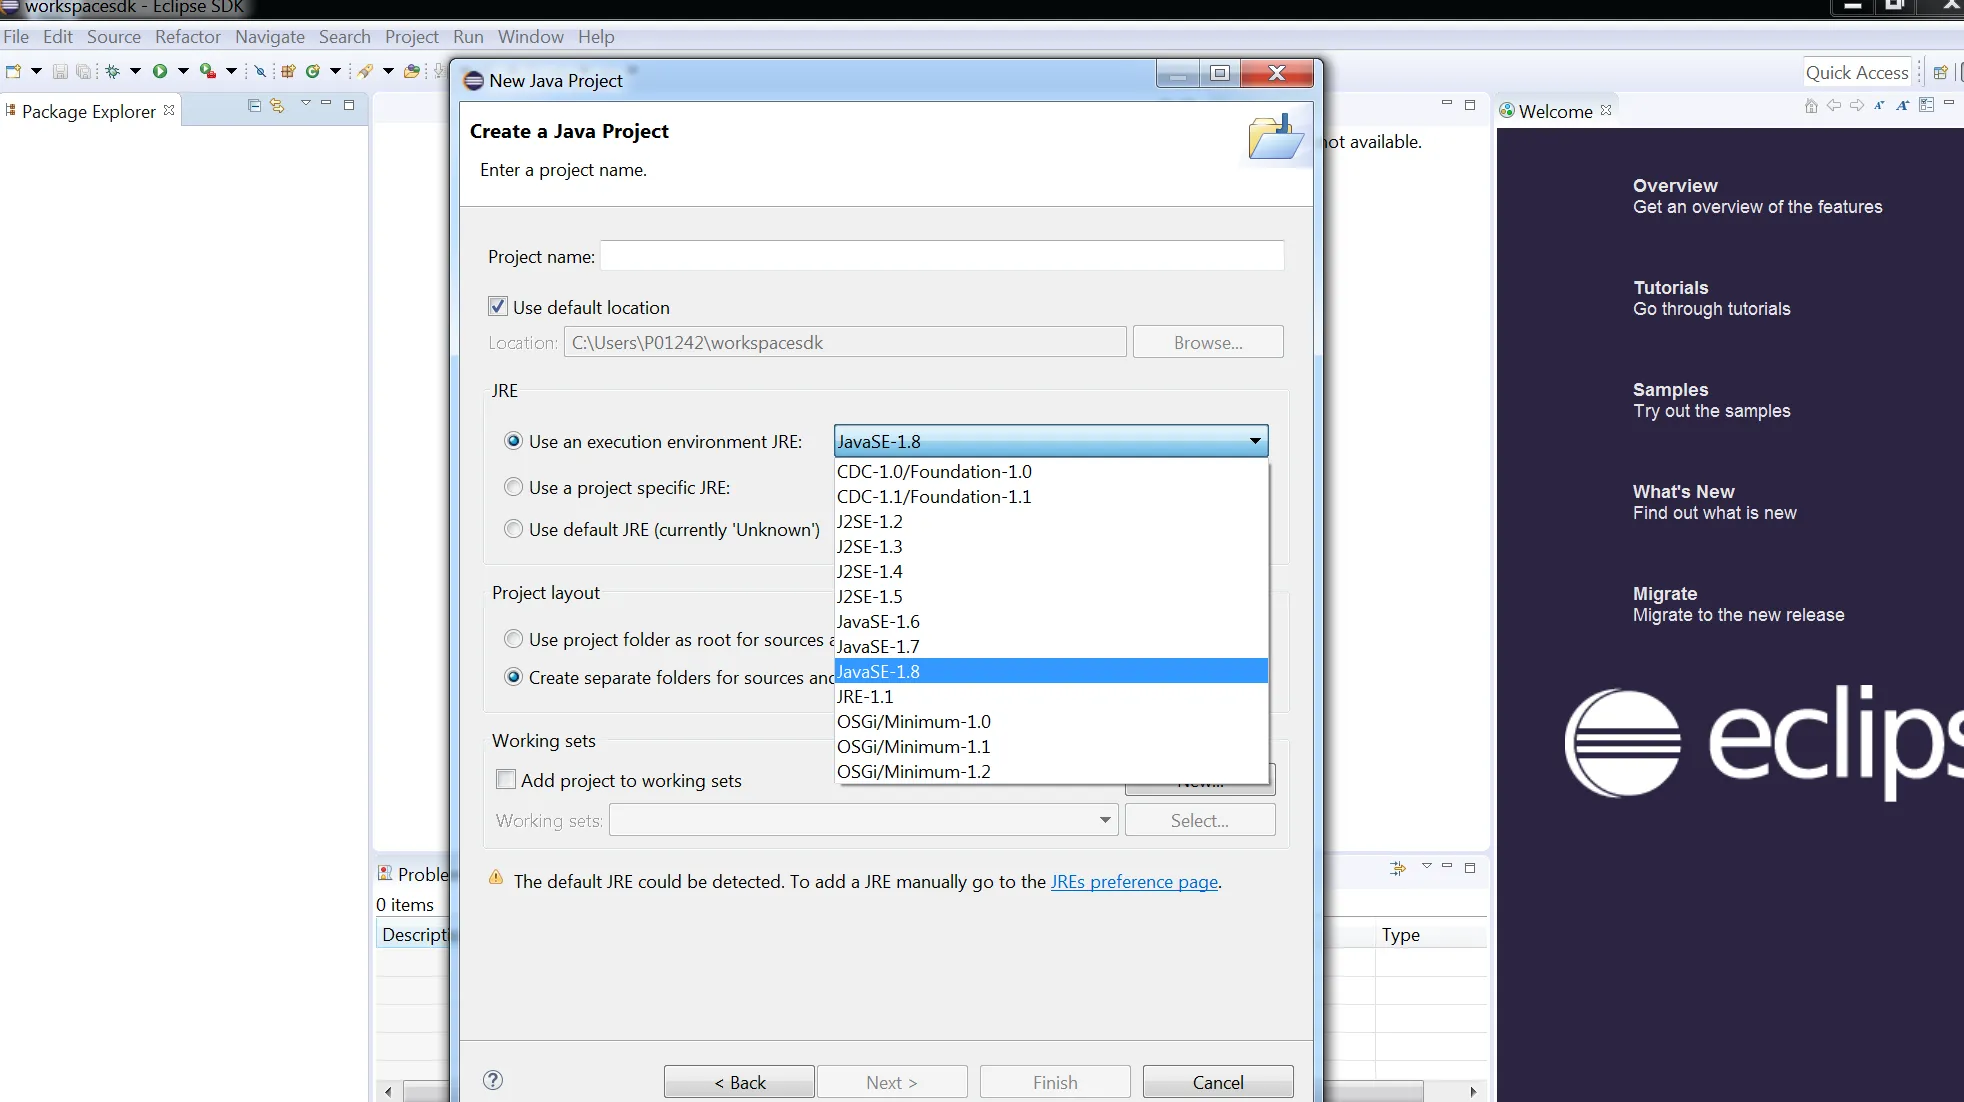This screenshot has width=1964, height=1102.
Task: Toggle Use default location checkbox
Action: tap(496, 306)
